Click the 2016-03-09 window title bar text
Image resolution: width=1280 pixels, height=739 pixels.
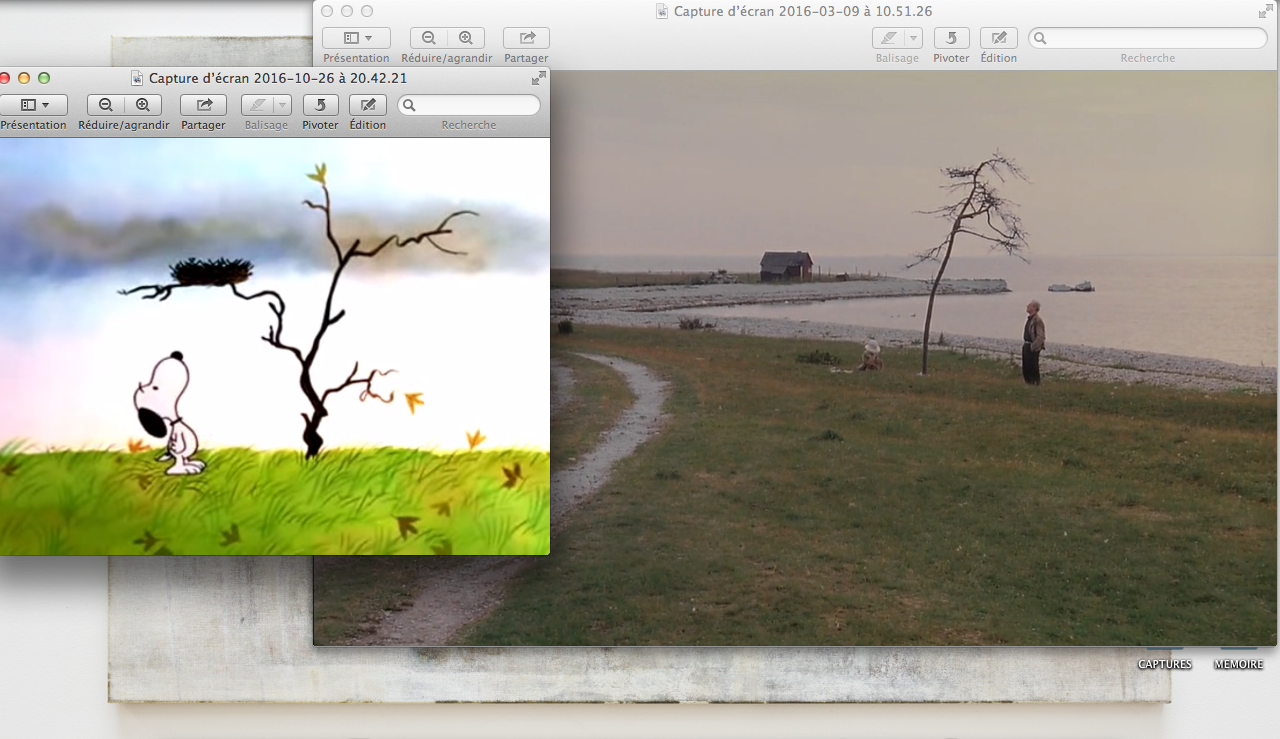click(x=802, y=11)
